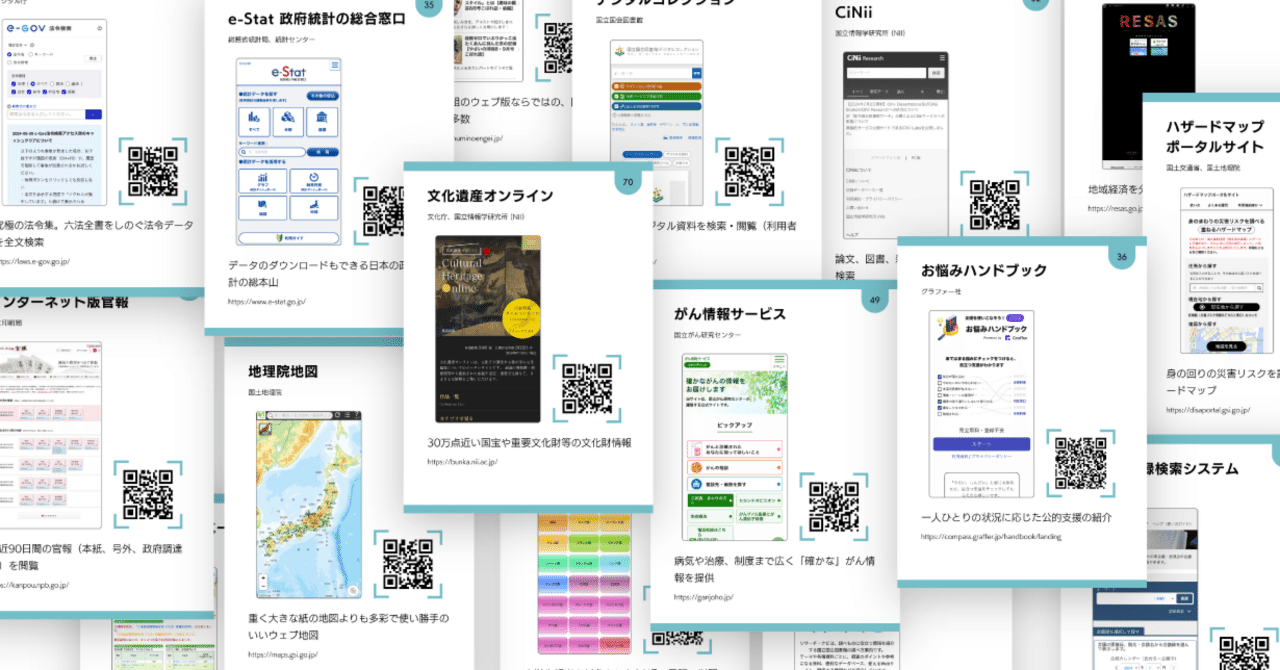Click the settings gear in e-Gov preview
The width and height of the screenshot is (1280, 670).
pyautogui.click(x=99, y=28)
